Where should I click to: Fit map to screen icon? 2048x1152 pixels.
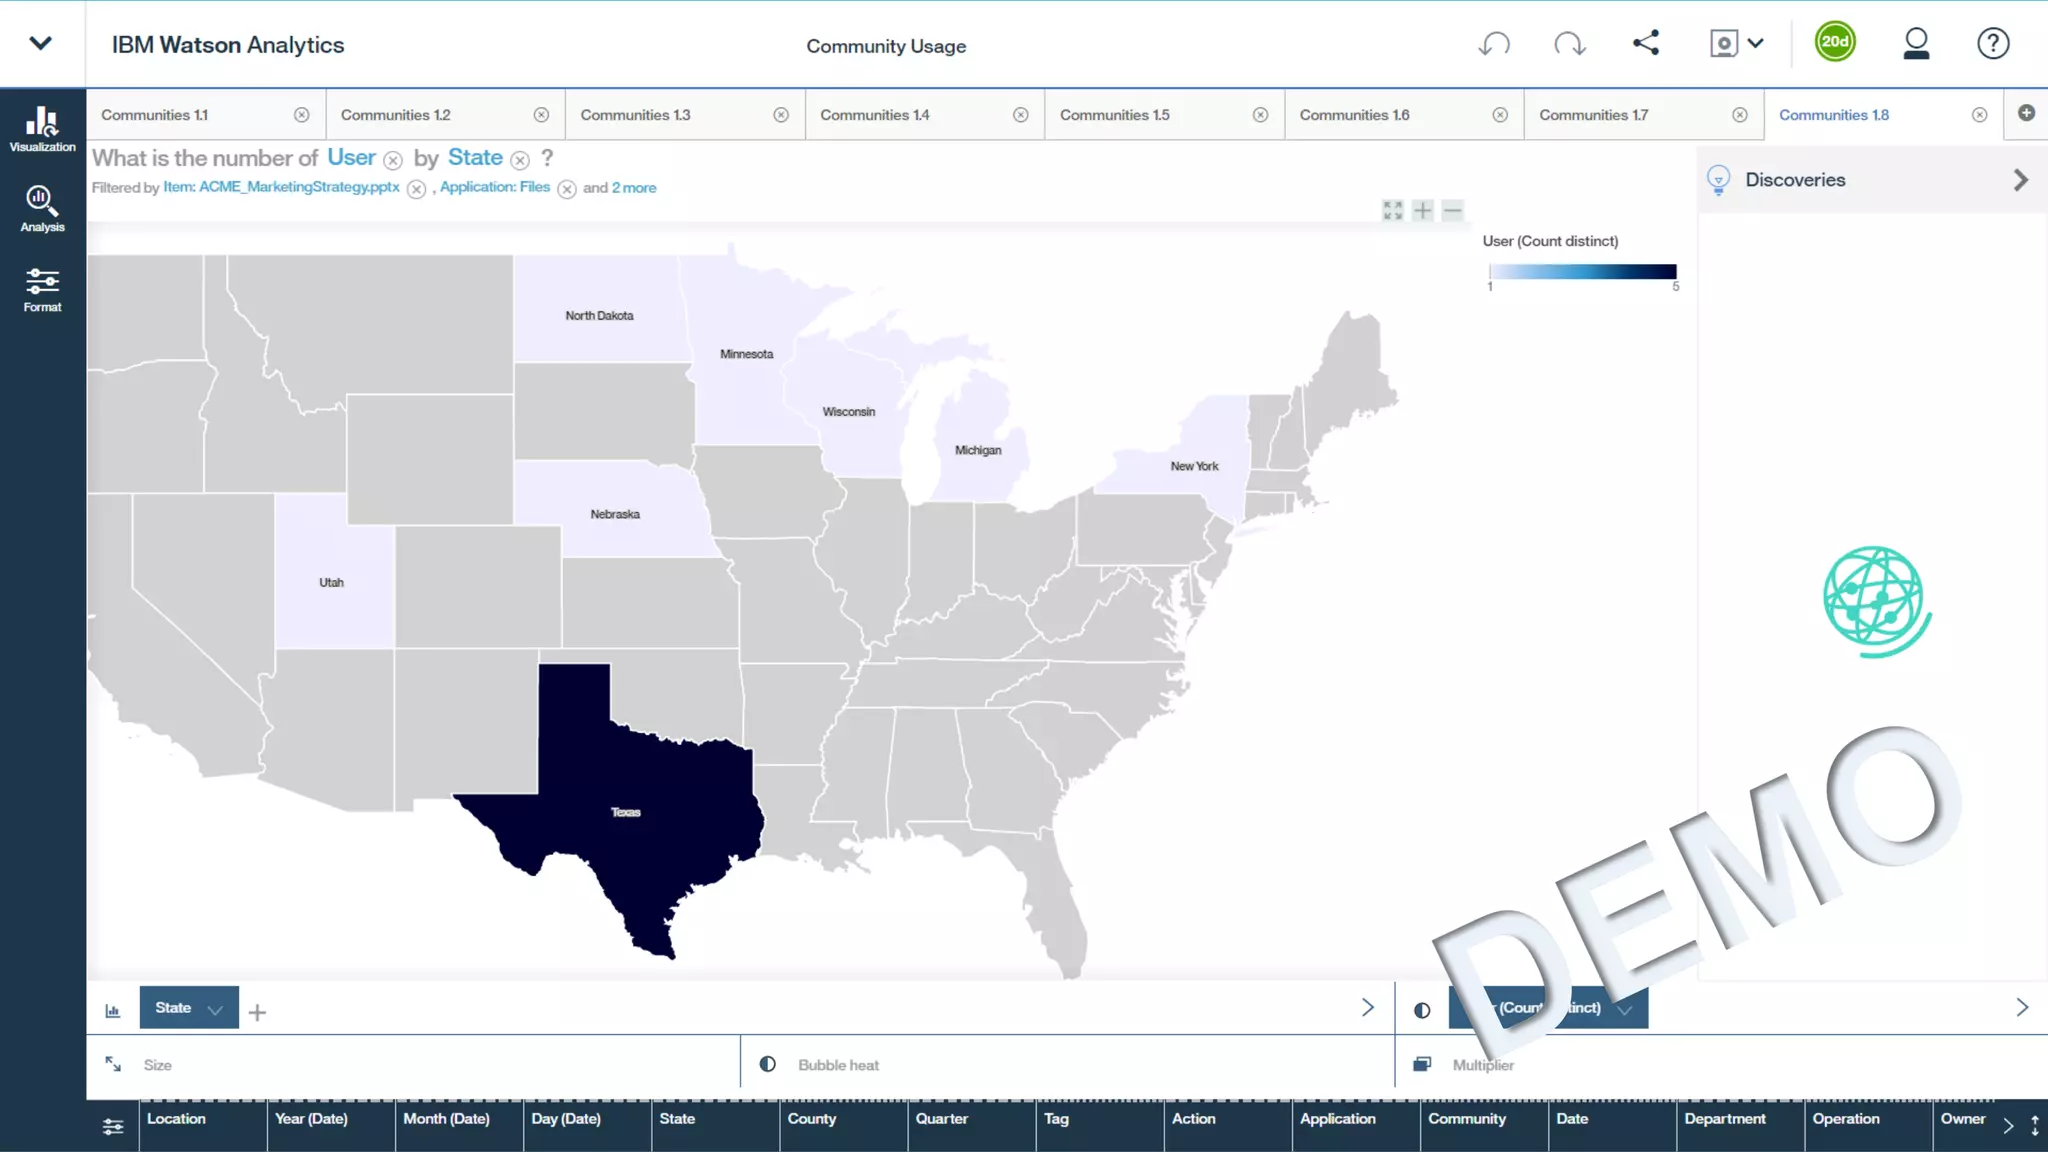coord(1392,210)
